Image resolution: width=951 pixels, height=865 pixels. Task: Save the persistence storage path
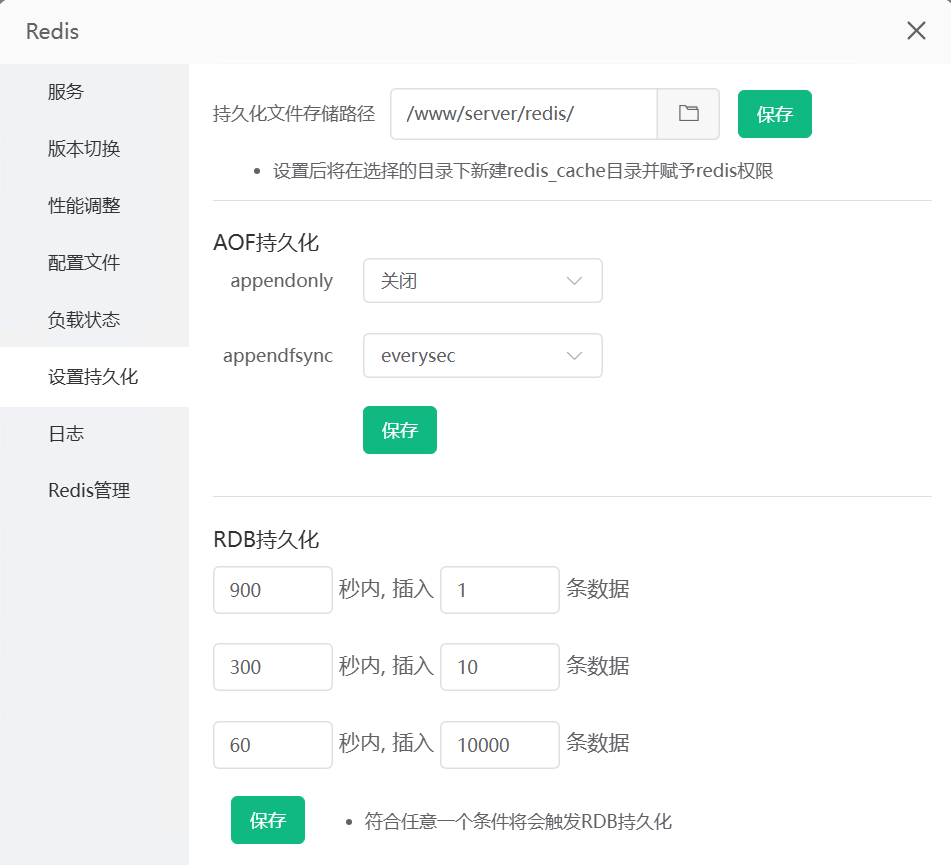[775, 114]
